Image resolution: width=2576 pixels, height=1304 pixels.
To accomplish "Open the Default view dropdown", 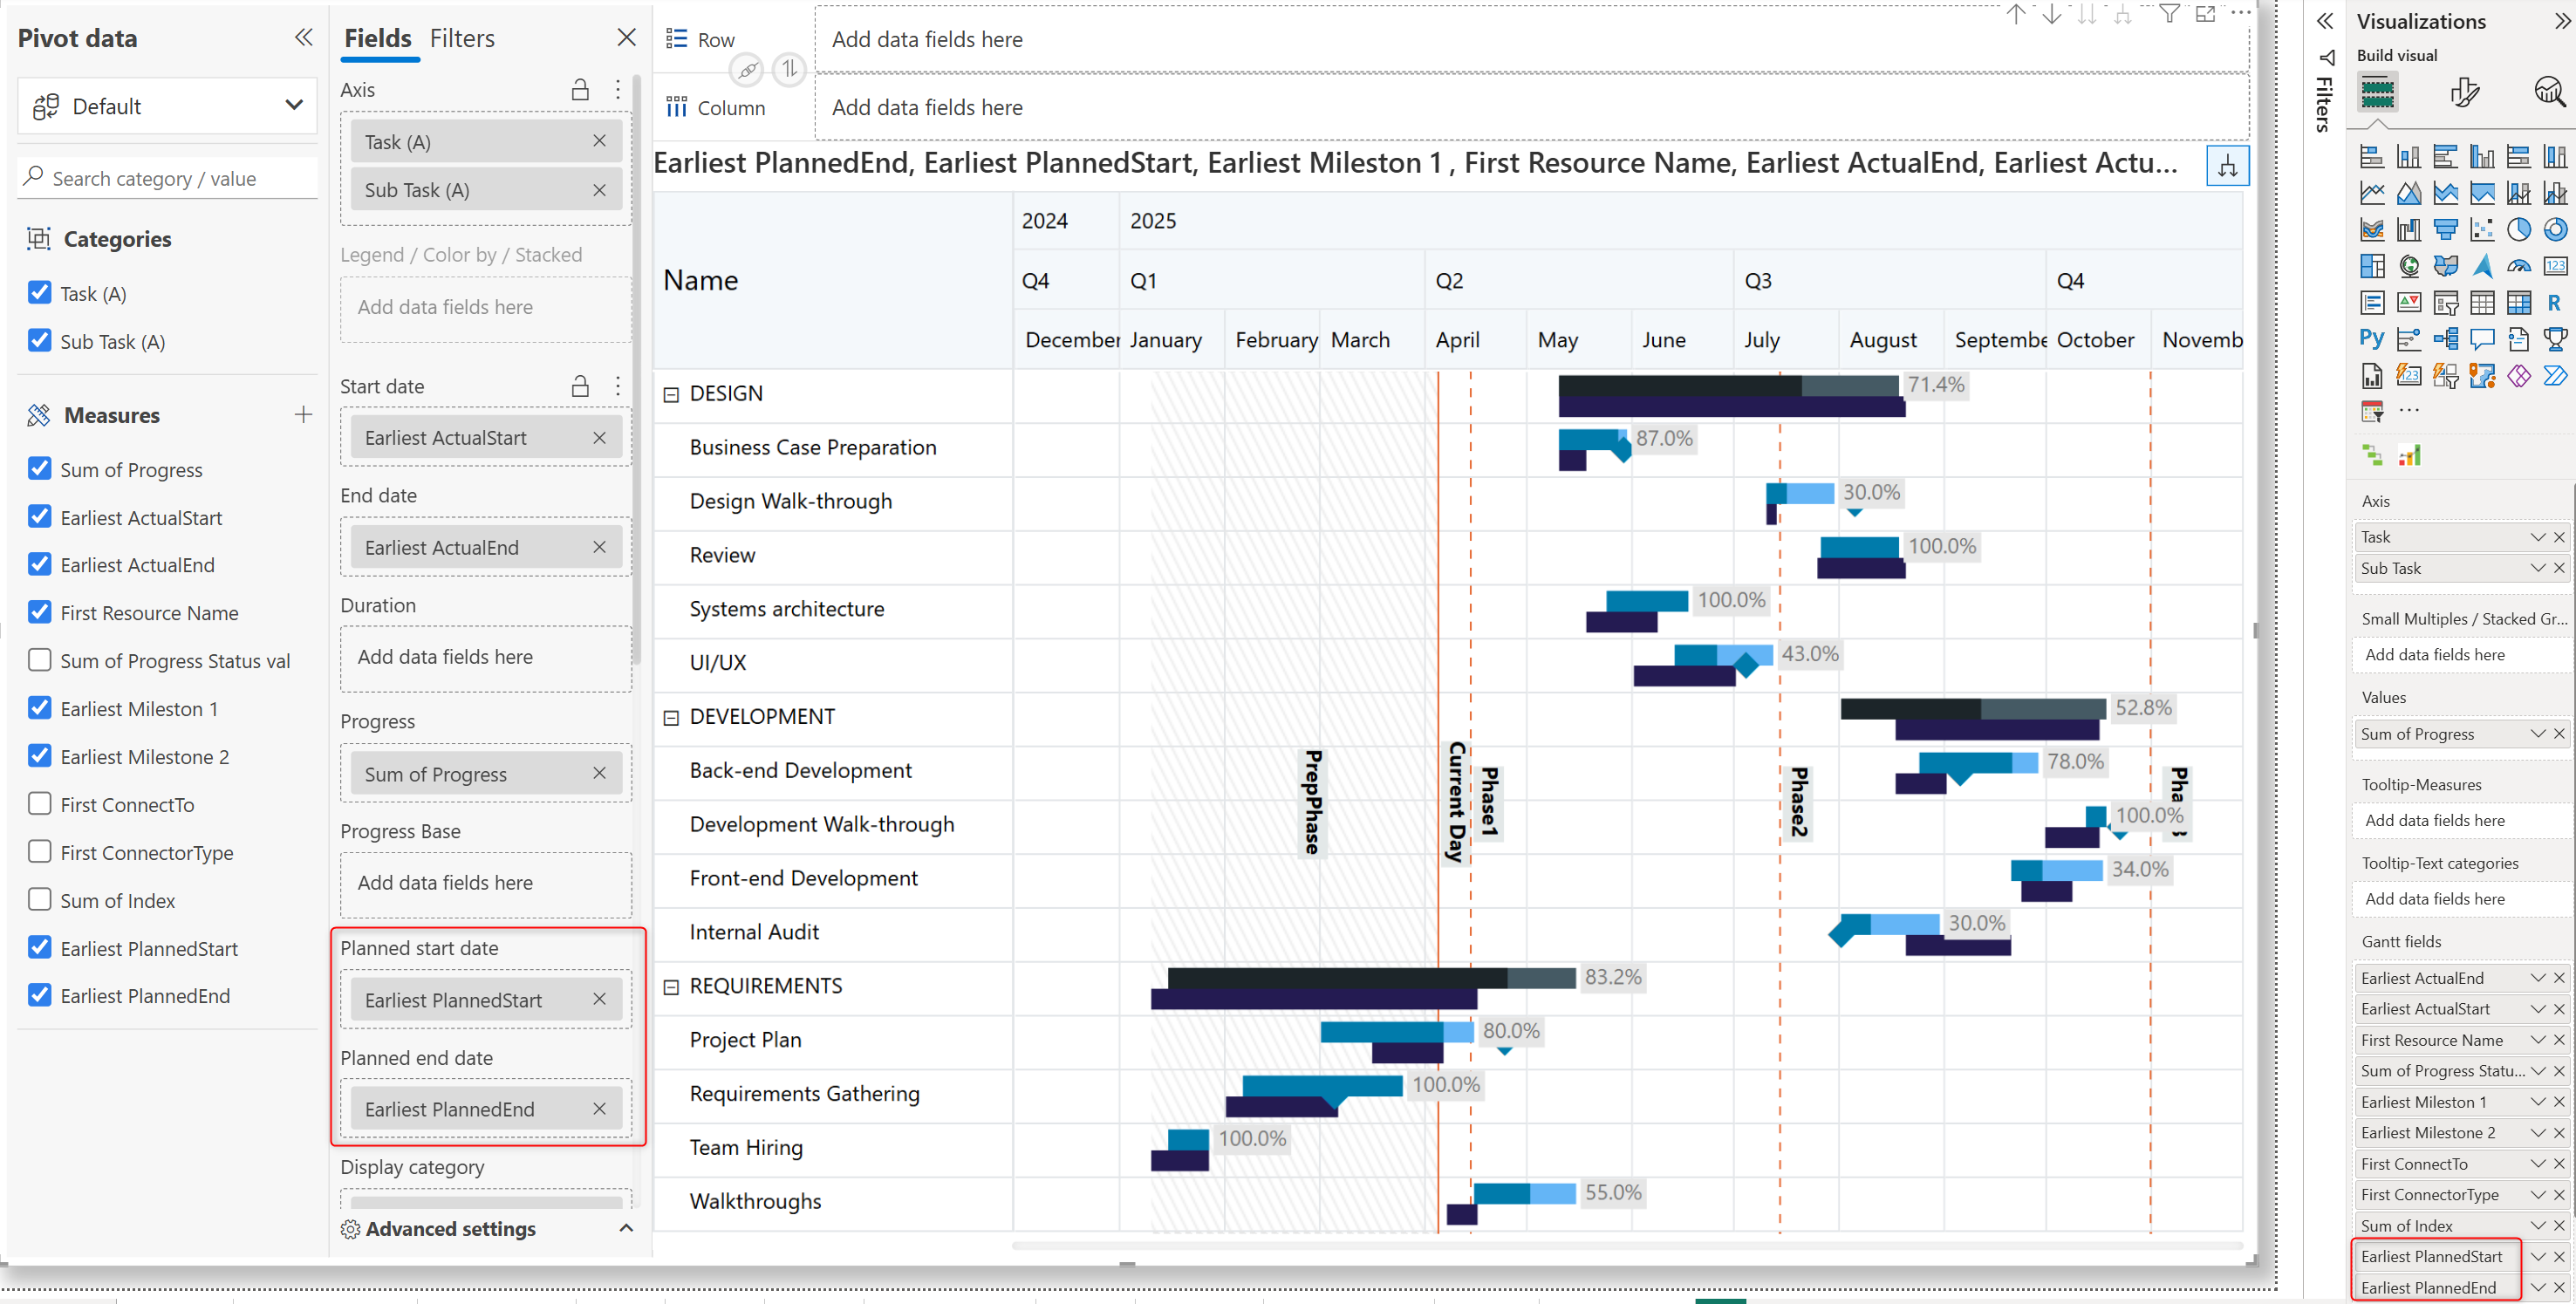I will point(167,106).
